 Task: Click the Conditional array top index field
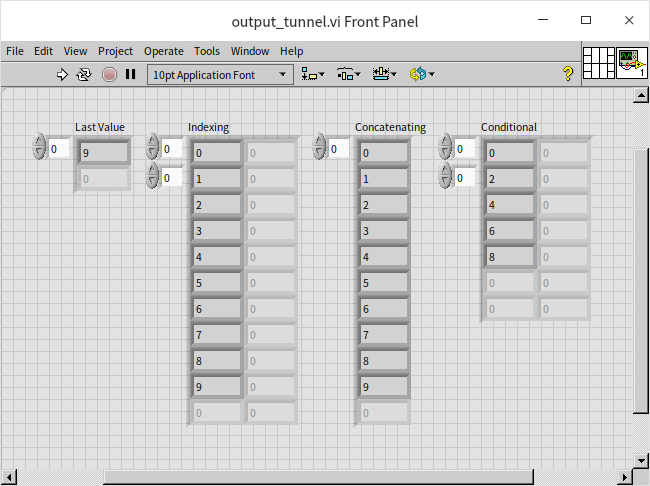466,149
